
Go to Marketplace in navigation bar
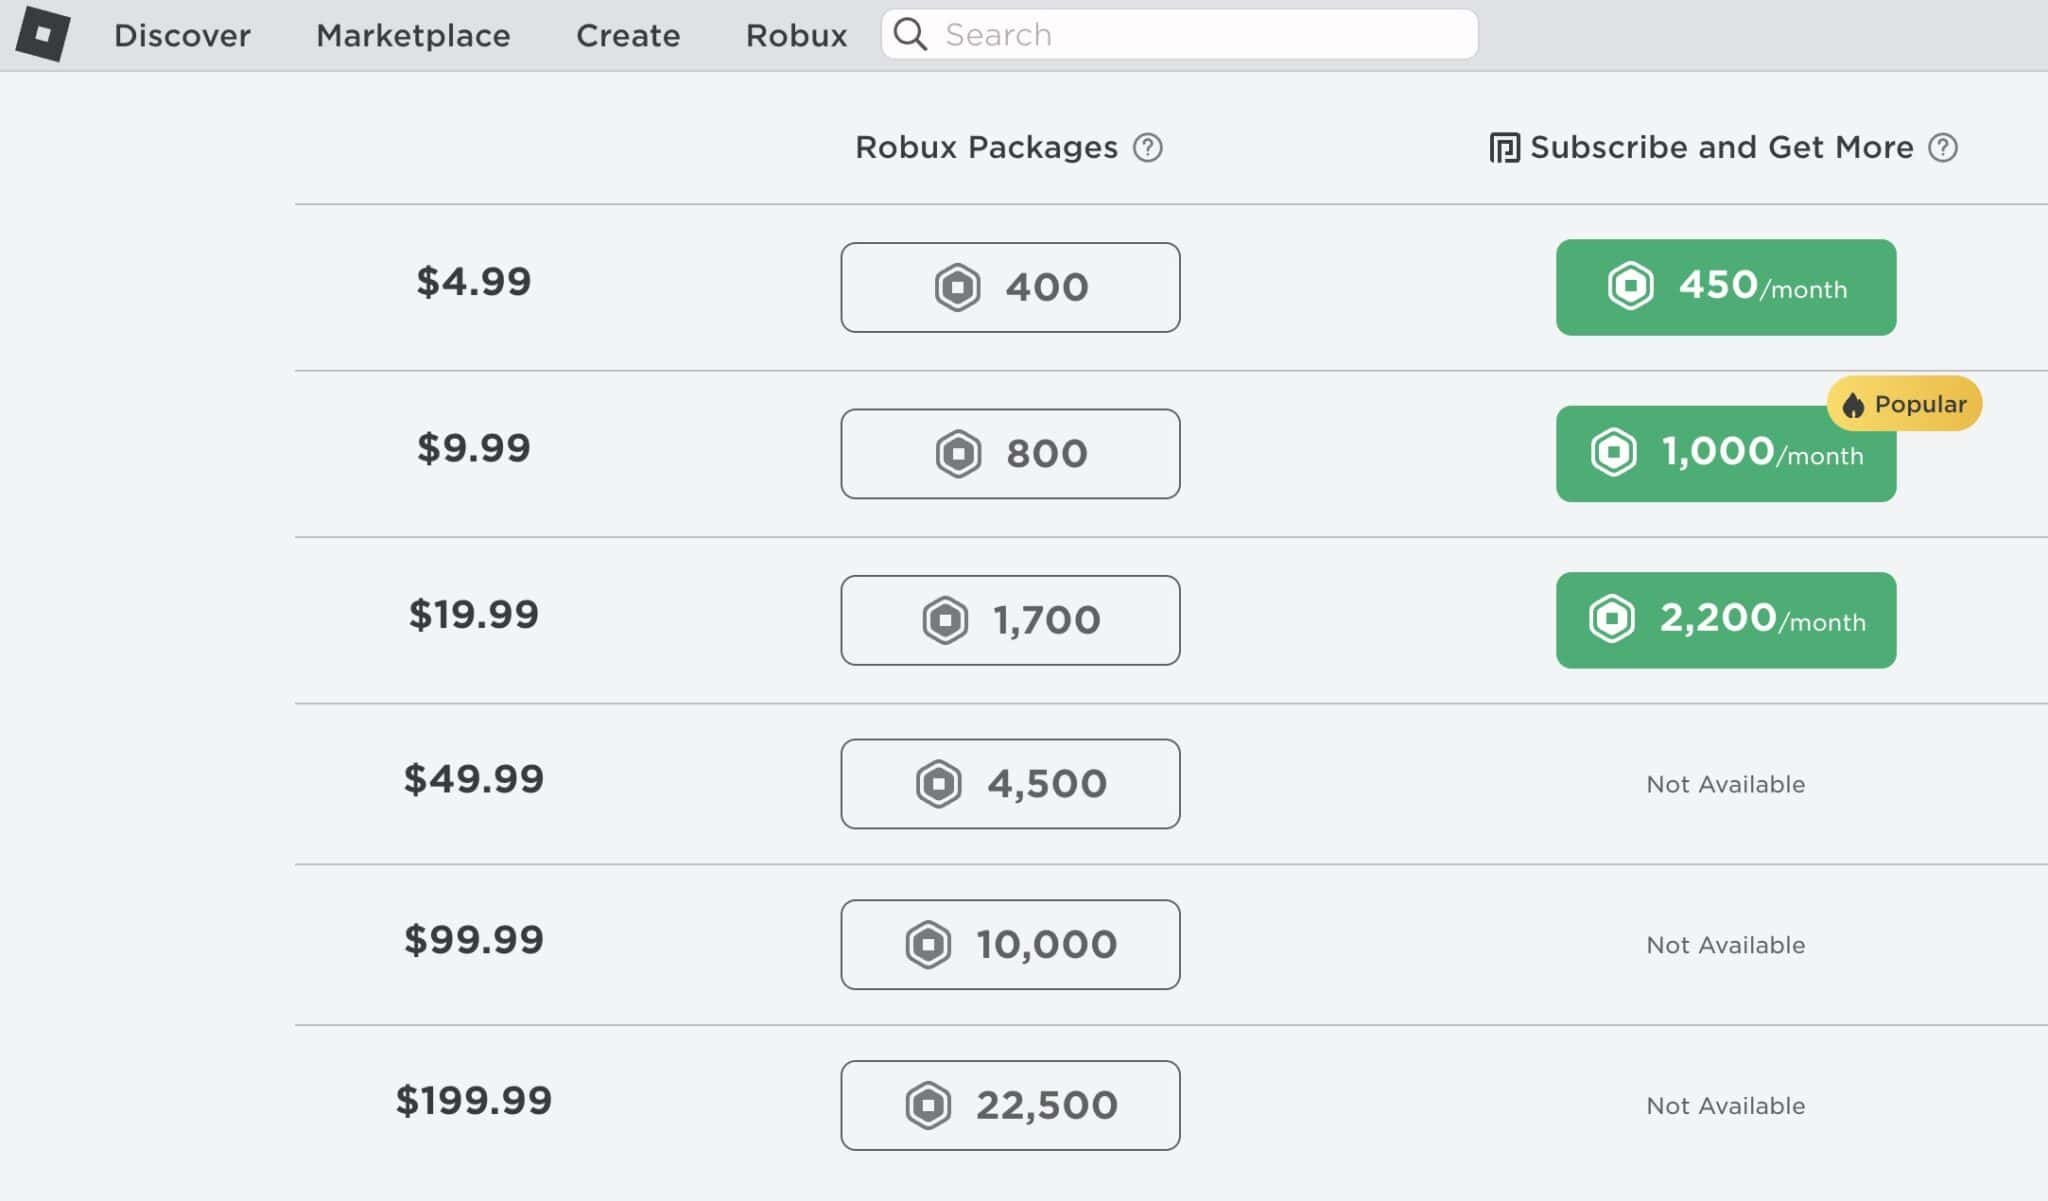[x=413, y=35]
